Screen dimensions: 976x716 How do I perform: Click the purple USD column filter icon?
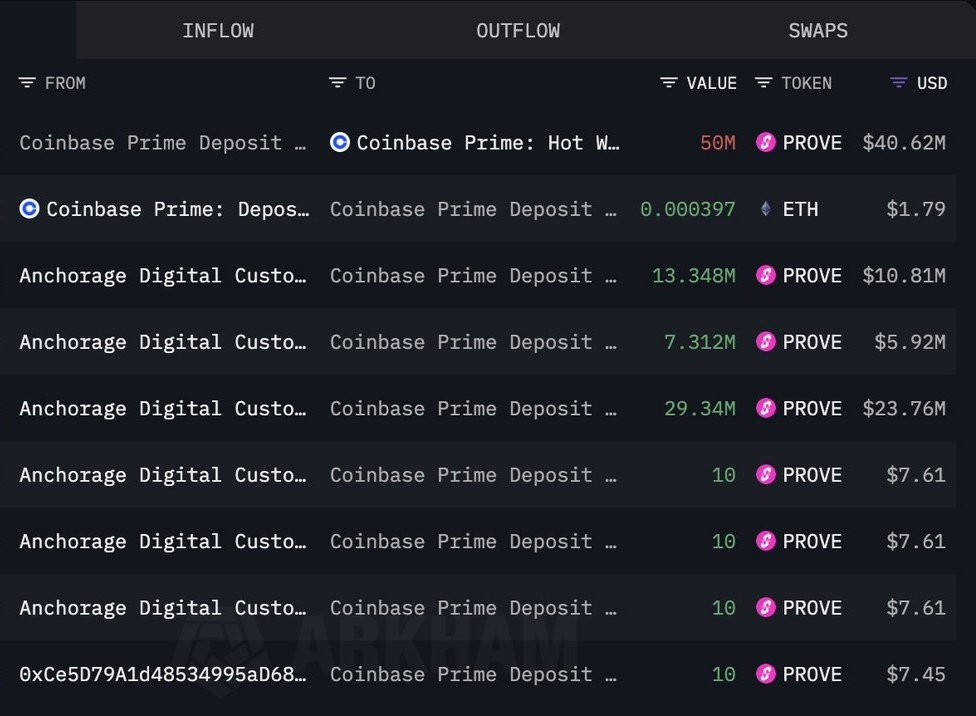point(899,83)
